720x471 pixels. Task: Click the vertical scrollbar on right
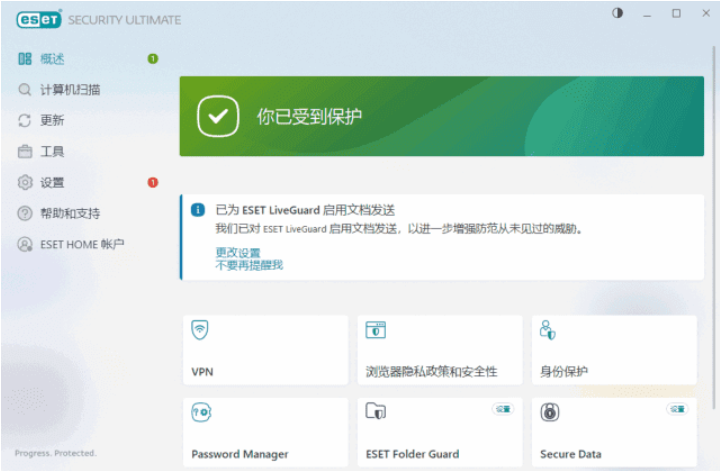(714, 227)
